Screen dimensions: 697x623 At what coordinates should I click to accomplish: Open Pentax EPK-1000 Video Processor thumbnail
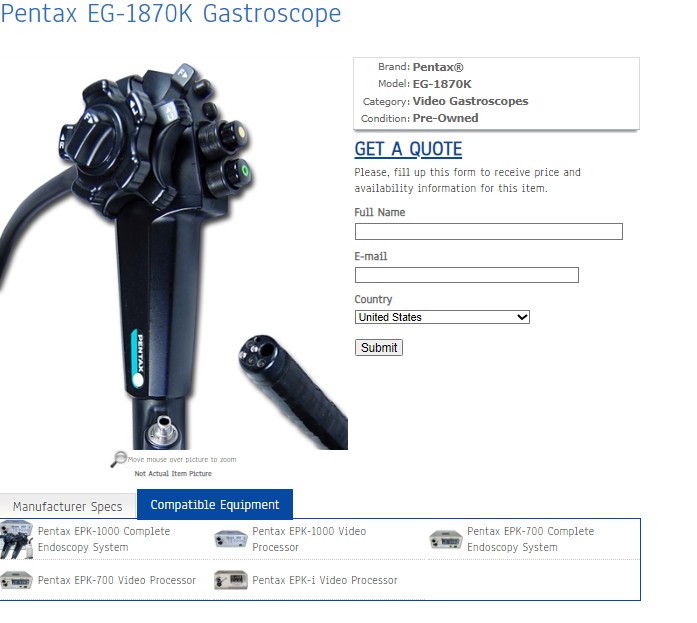click(230, 539)
